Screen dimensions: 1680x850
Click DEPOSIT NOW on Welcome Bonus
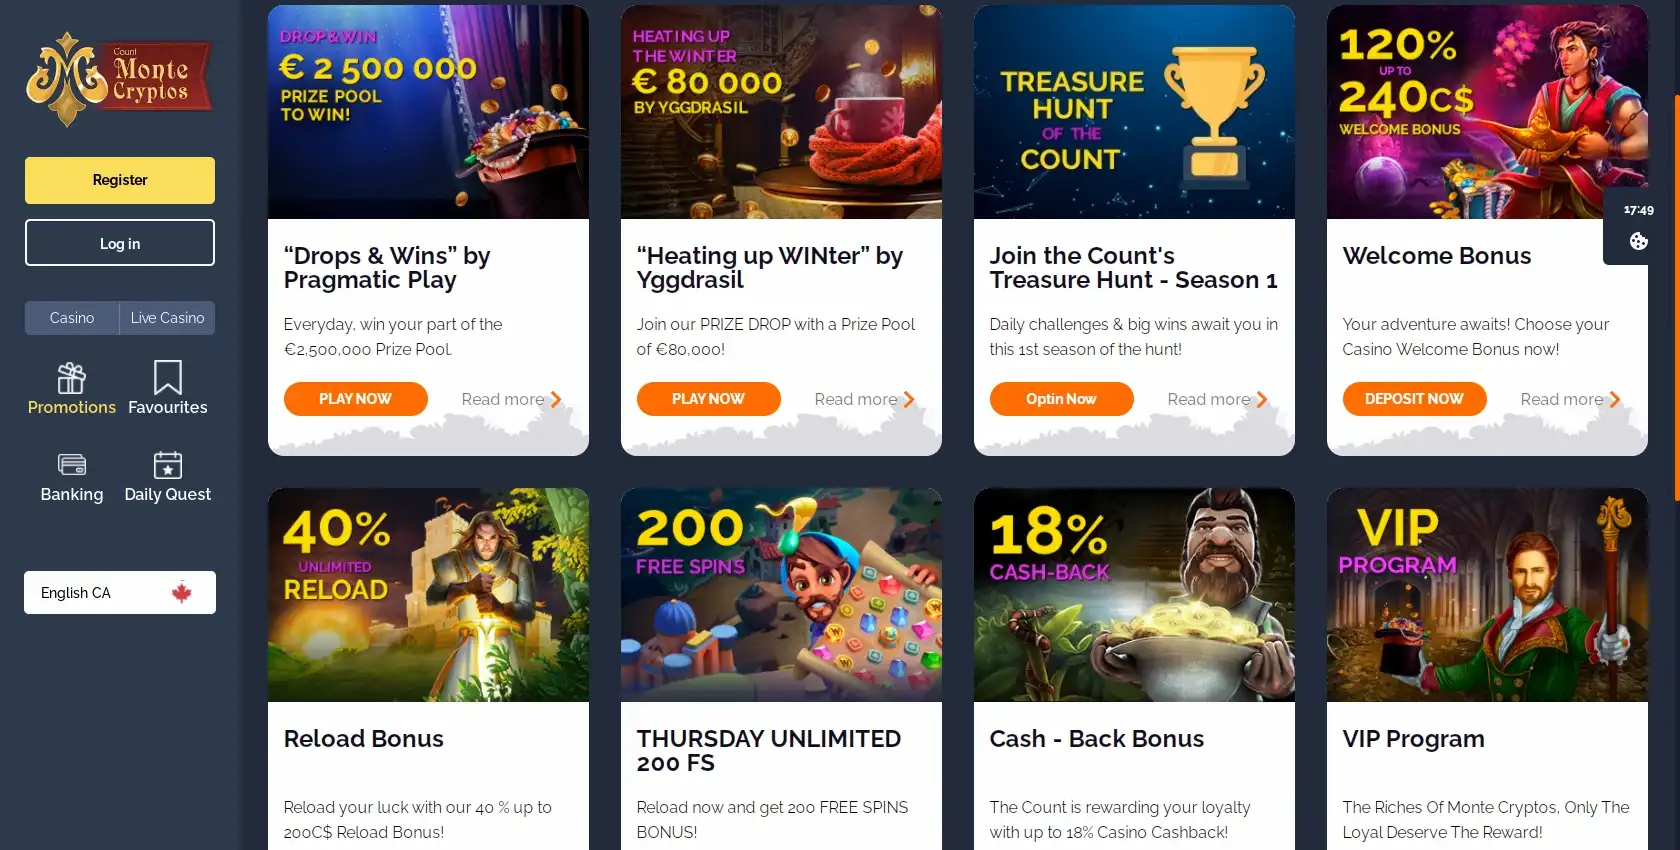point(1414,399)
